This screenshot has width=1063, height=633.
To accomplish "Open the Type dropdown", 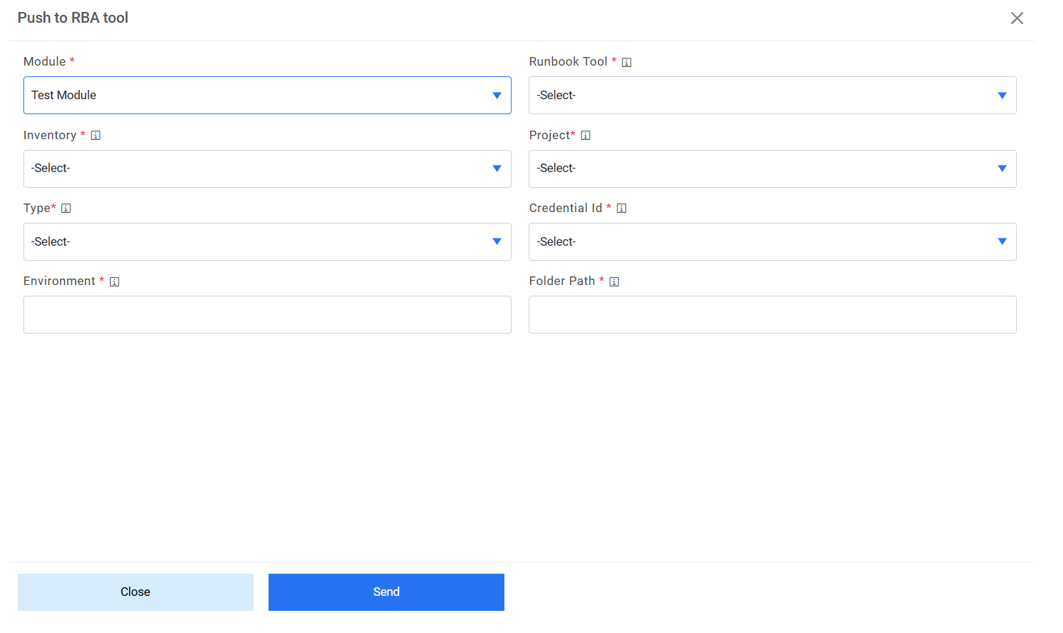I will 267,242.
